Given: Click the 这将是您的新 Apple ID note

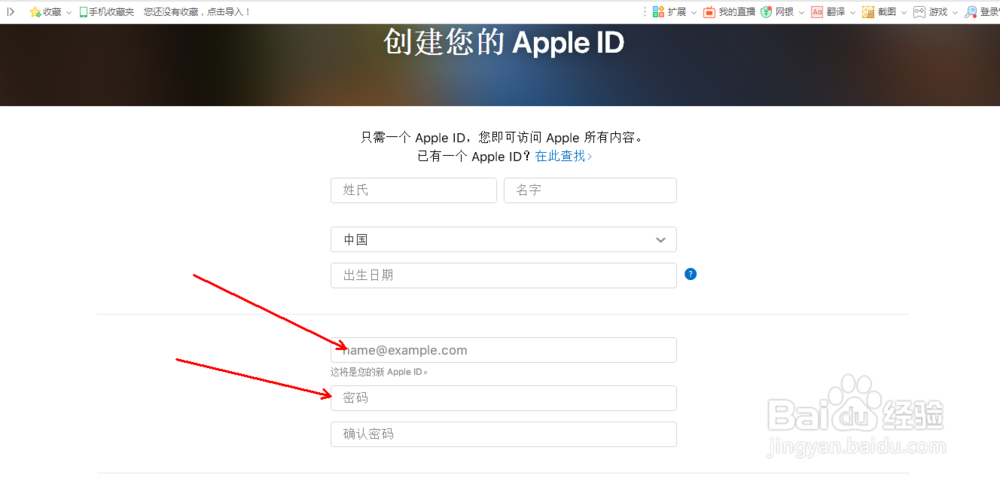Looking at the screenshot, I should point(379,372).
